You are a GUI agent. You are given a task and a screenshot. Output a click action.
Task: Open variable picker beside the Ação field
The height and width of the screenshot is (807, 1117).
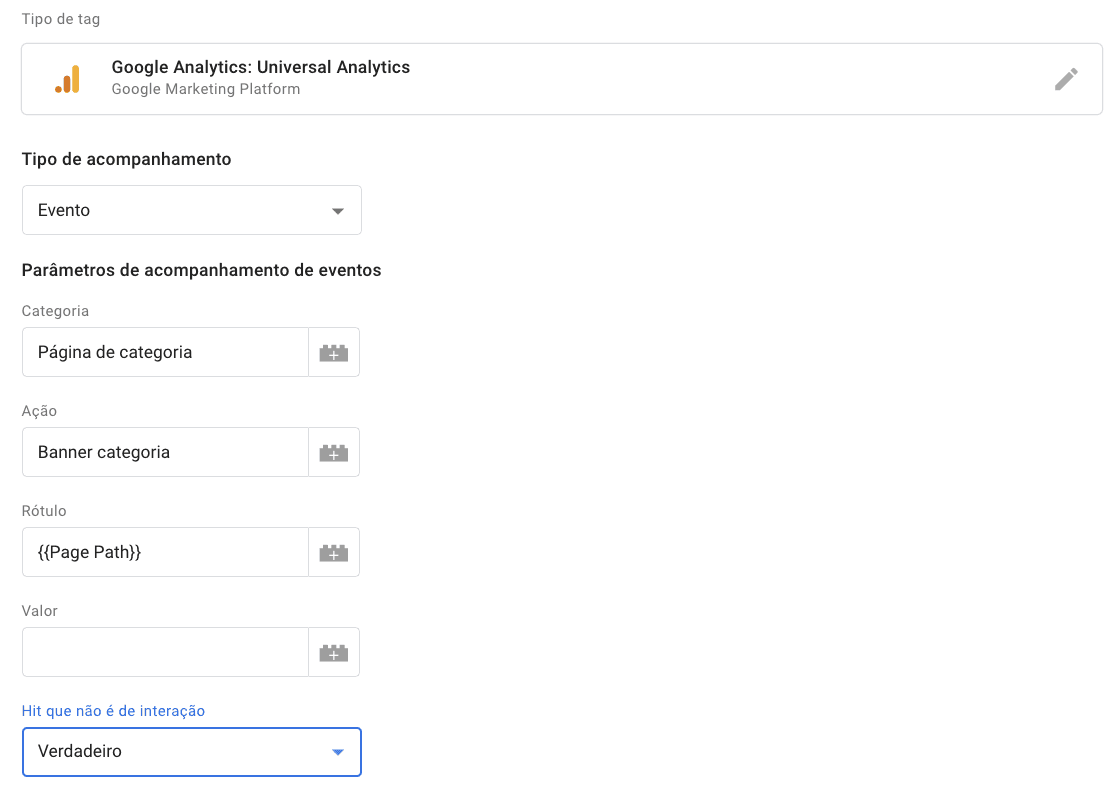point(333,452)
